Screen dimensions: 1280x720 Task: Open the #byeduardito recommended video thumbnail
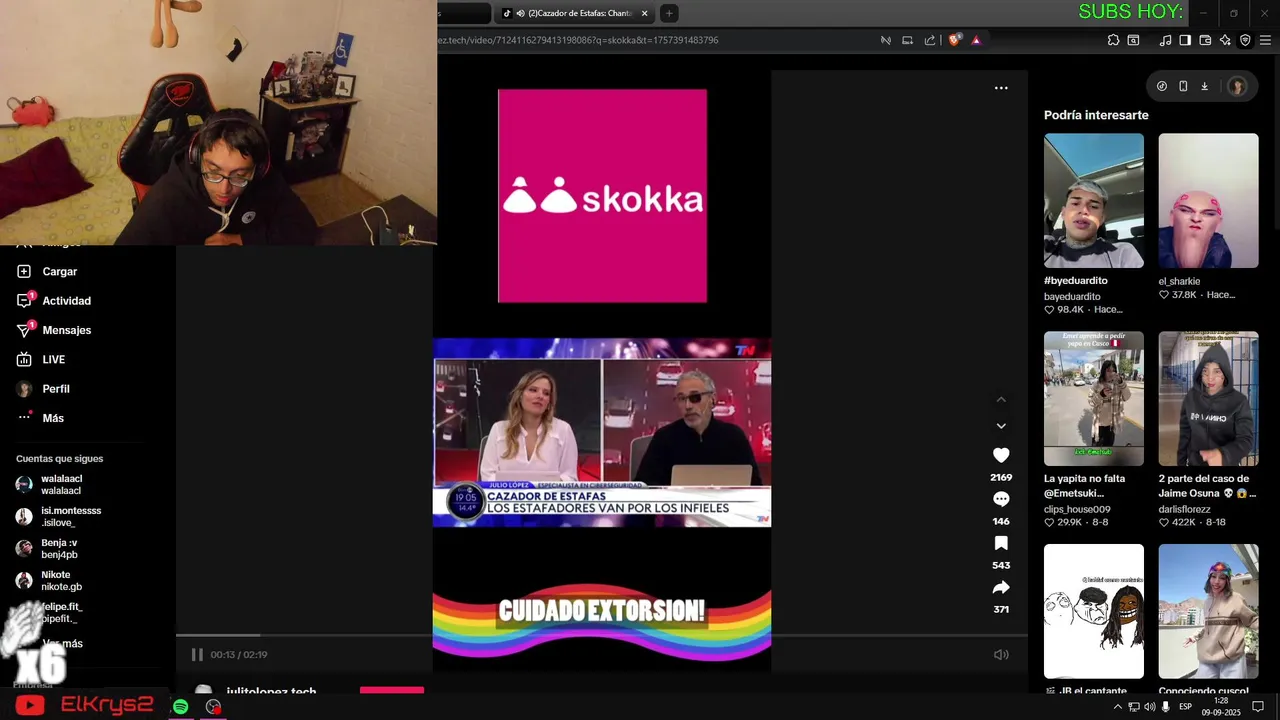pyautogui.click(x=1094, y=200)
